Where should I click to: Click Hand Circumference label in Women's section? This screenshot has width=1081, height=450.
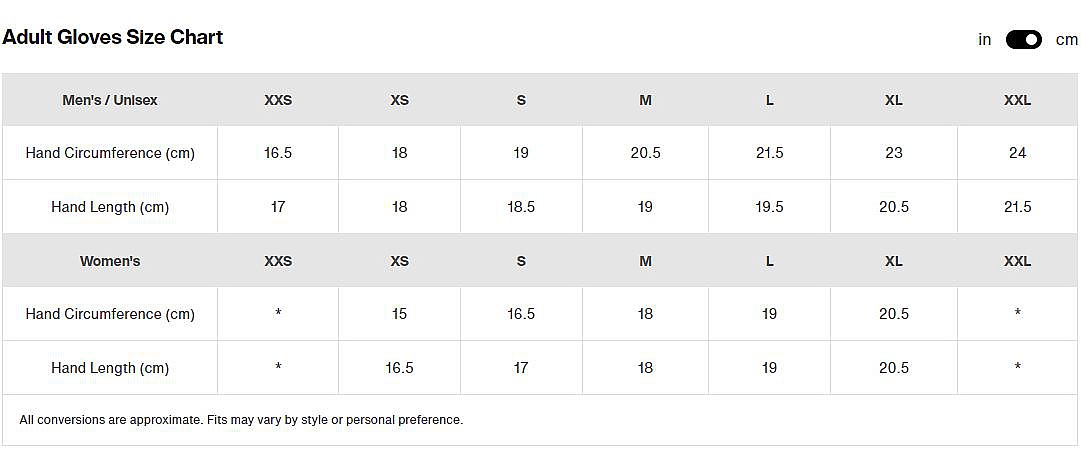(x=110, y=314)
